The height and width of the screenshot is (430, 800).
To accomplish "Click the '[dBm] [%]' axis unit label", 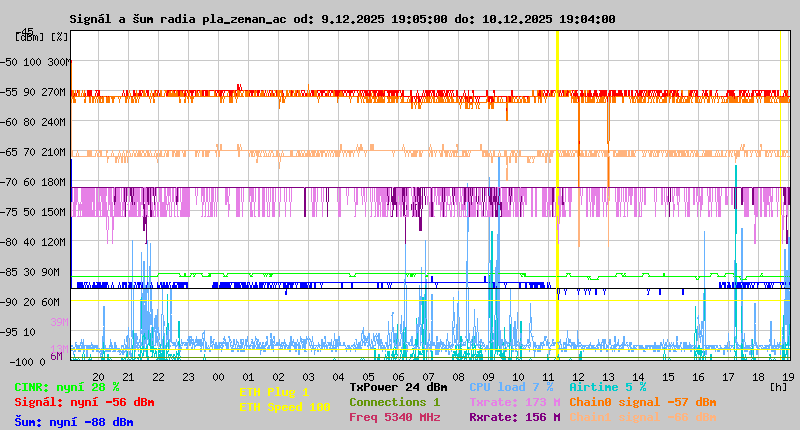I will tap(41, 37).
